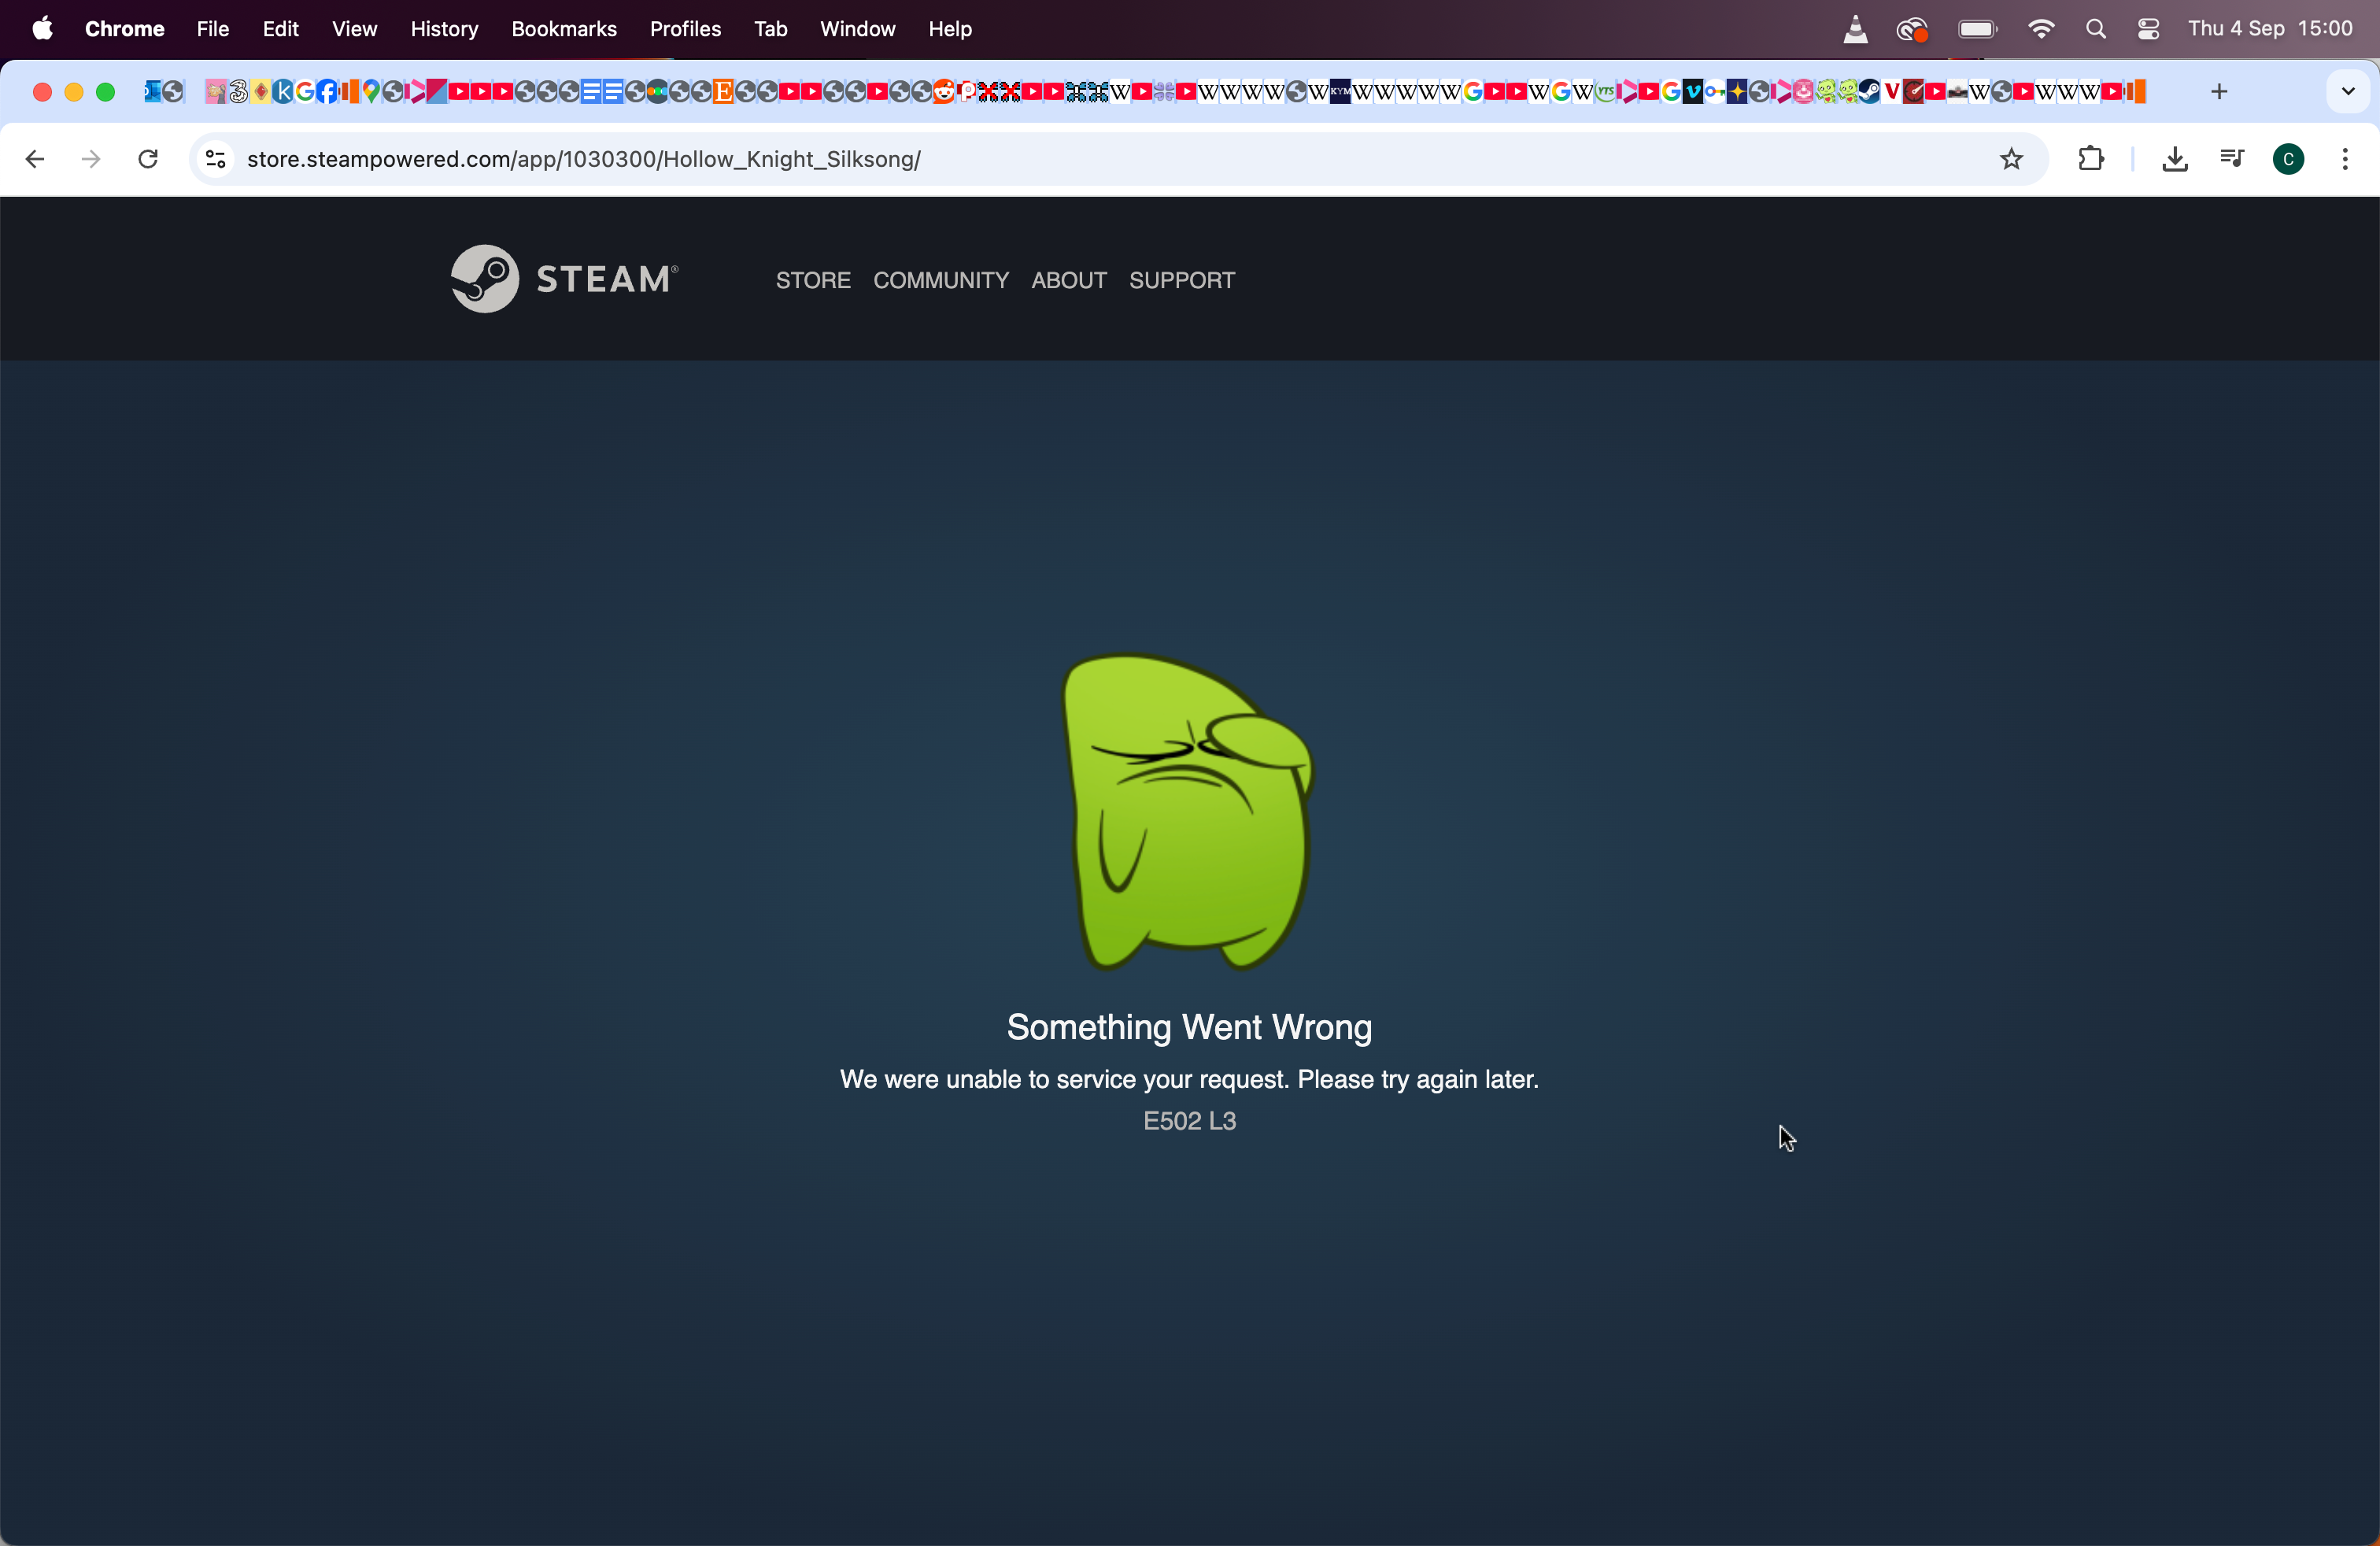Viewport: 2380px width, 1546px height.
Task: Open the History menu
Action: [444, 29]
